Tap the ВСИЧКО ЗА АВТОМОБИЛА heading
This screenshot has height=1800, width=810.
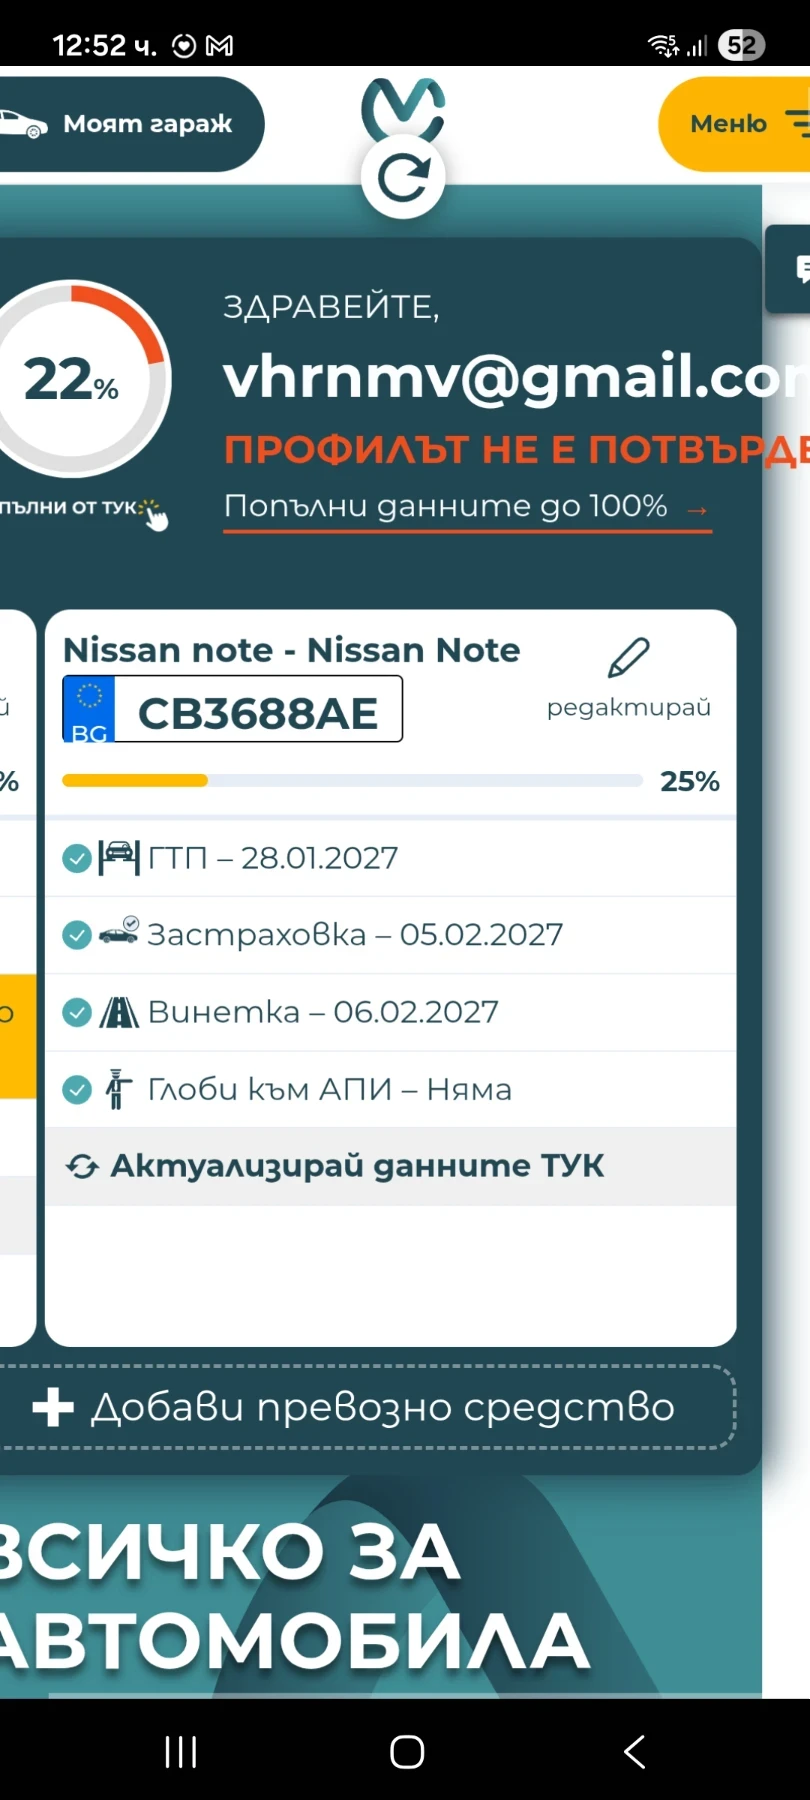pos(295,1597)
